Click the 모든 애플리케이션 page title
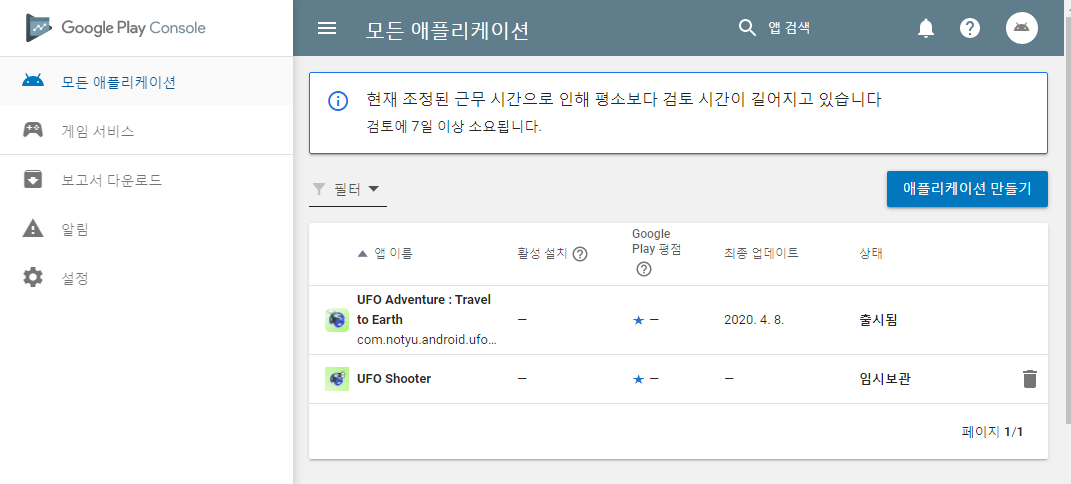 (447, 29)
